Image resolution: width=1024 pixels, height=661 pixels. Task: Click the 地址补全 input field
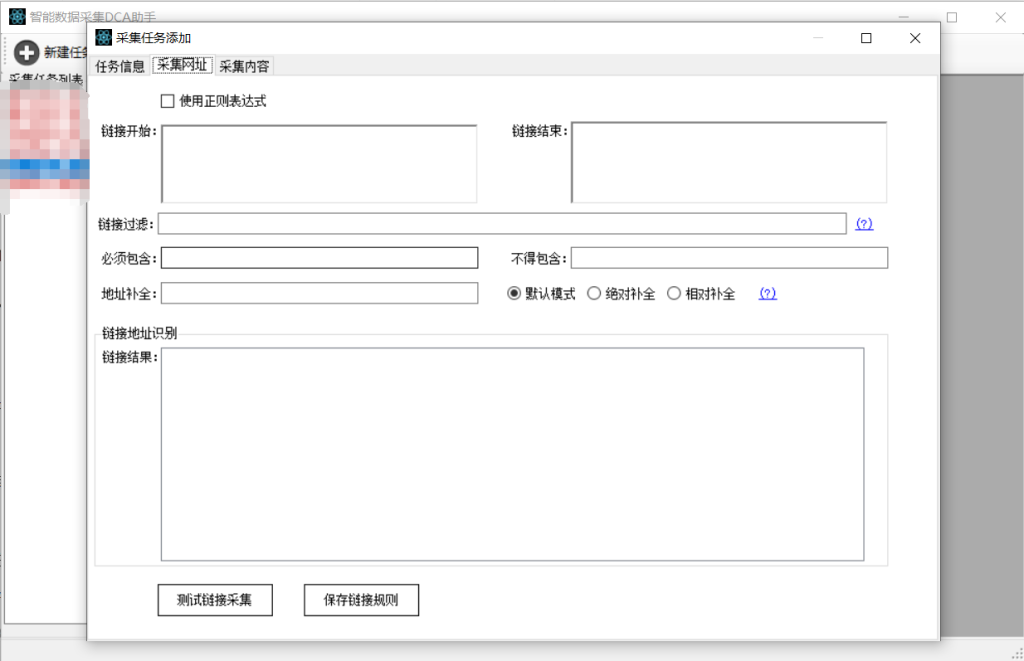(x=319, y=293)
